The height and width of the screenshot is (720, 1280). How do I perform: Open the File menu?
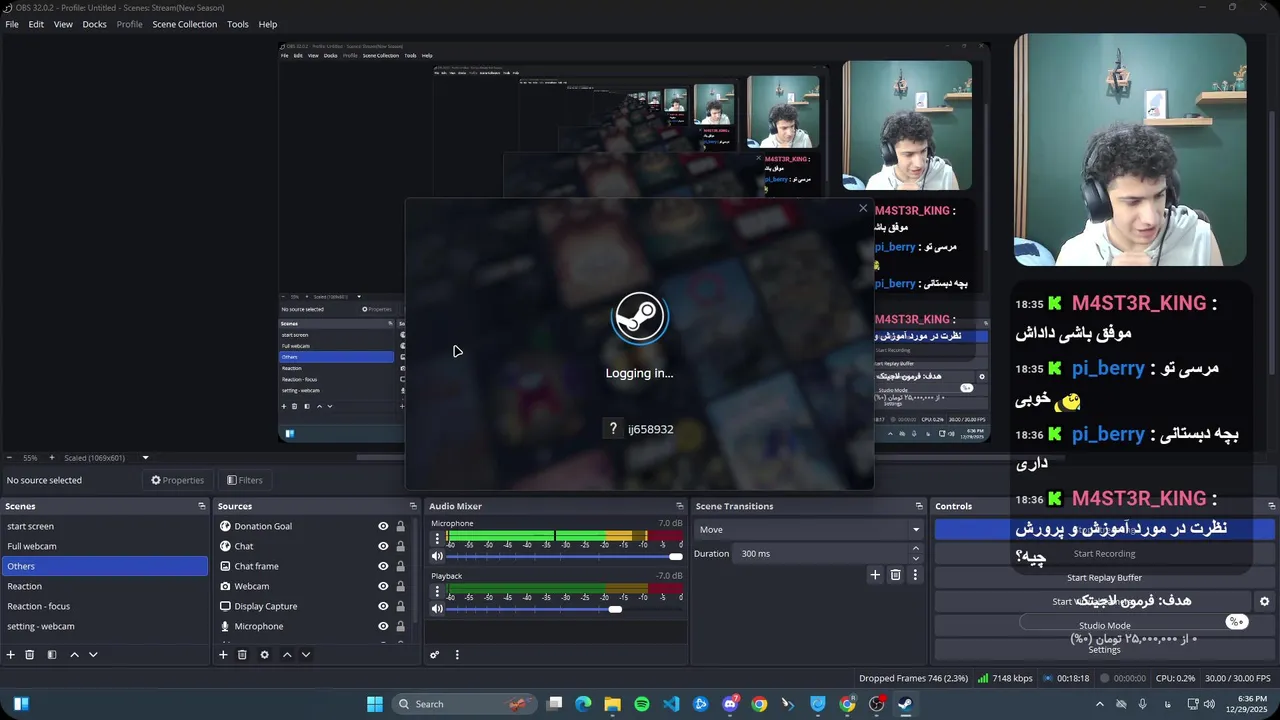12,24
